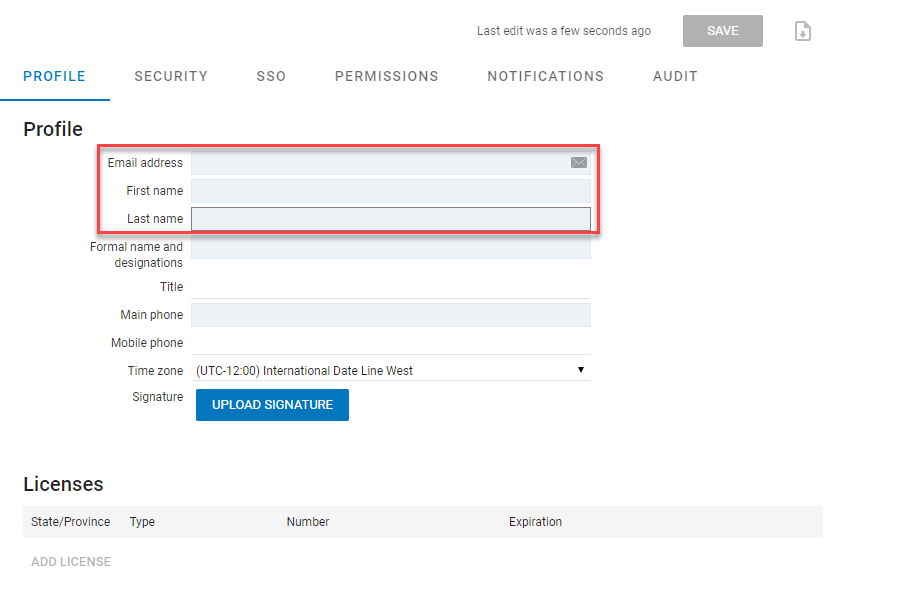The image size is (906, 604).
Task: Click the Expiration column header
Action: click(535, 522)
